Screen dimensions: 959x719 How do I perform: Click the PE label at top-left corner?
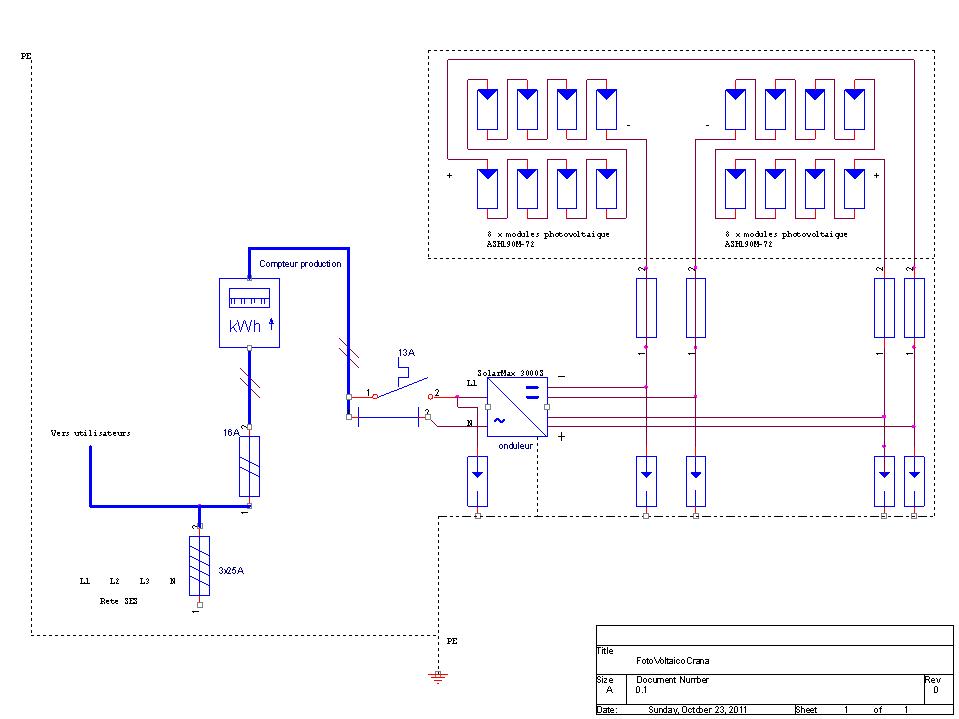click(x=26, y=57)
